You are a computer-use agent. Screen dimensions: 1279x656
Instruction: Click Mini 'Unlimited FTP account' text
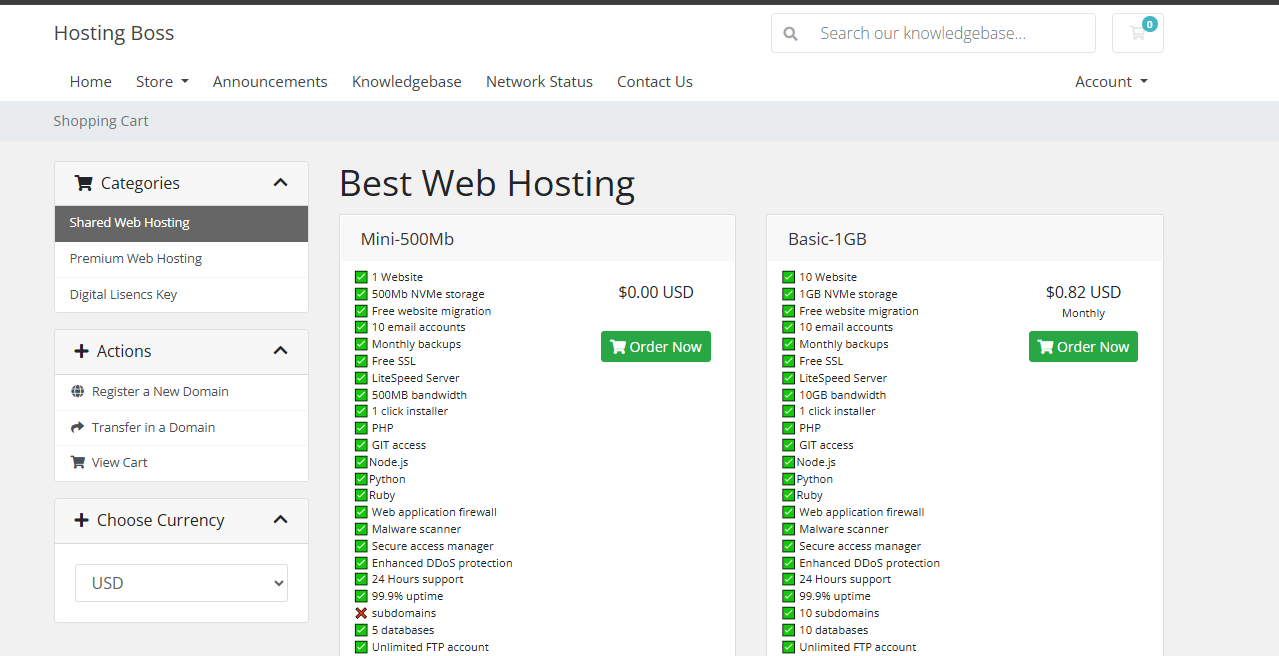430,647
